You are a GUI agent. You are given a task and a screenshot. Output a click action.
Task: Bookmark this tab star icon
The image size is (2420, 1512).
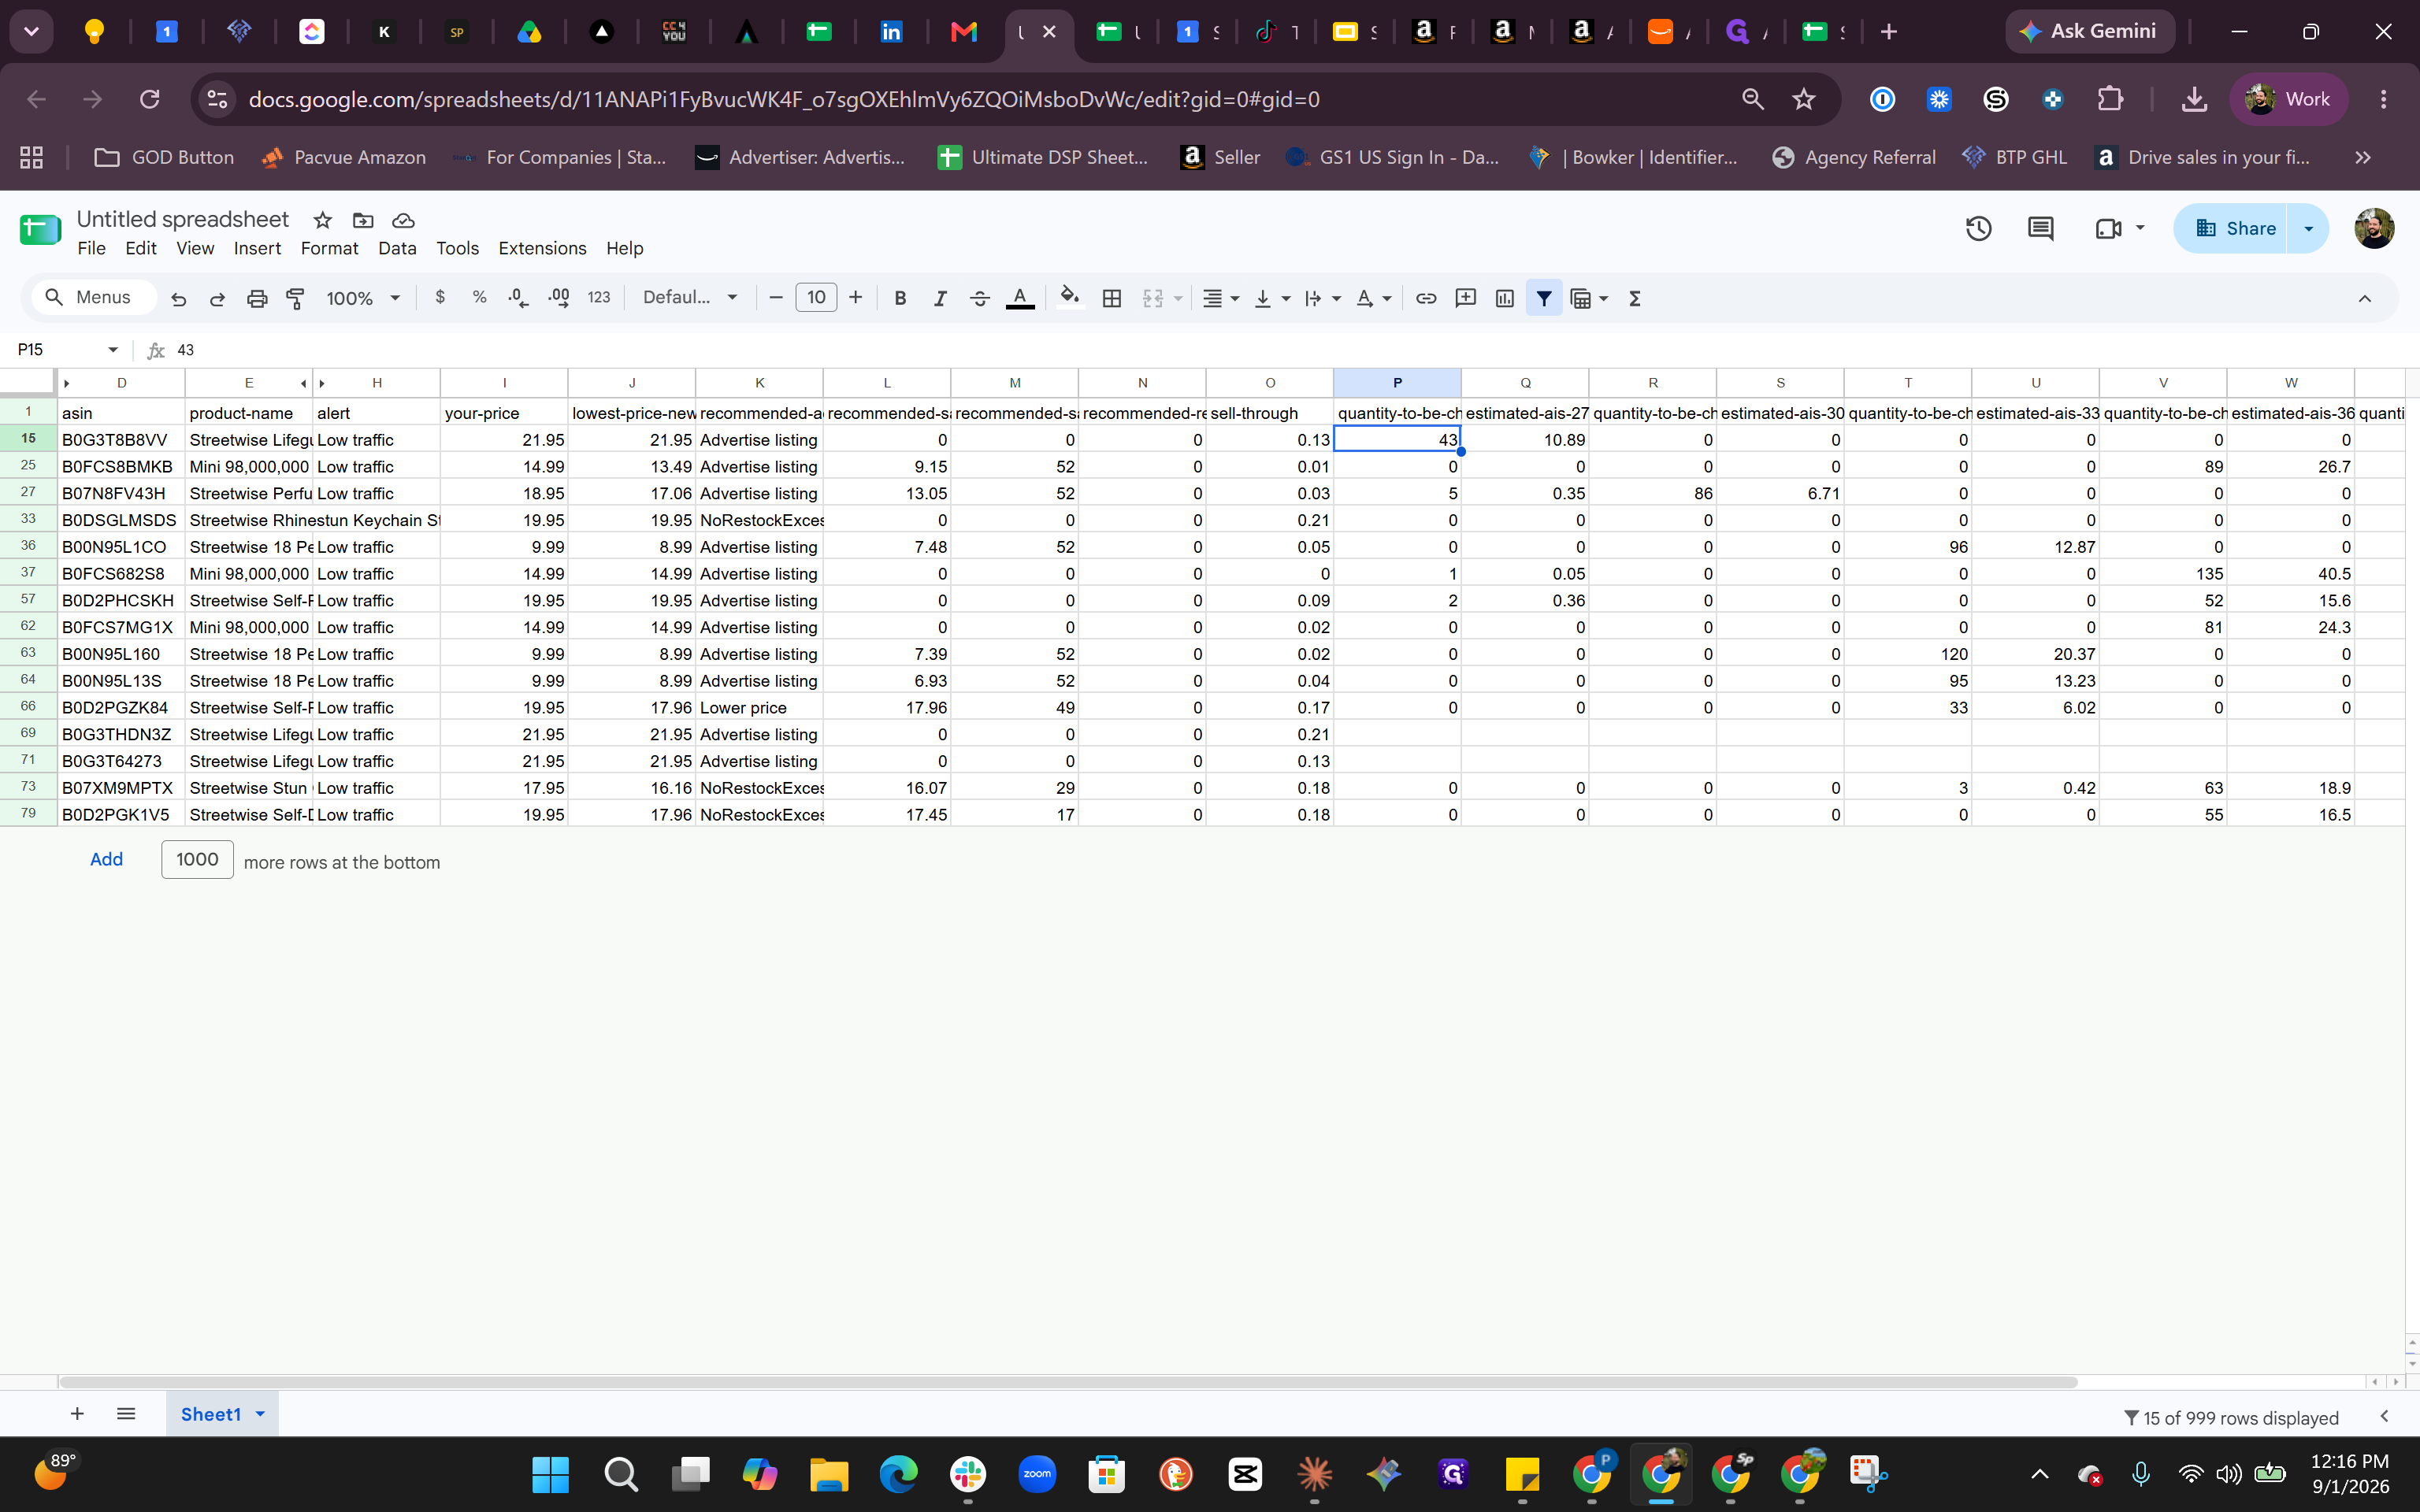click(1803, 99)
